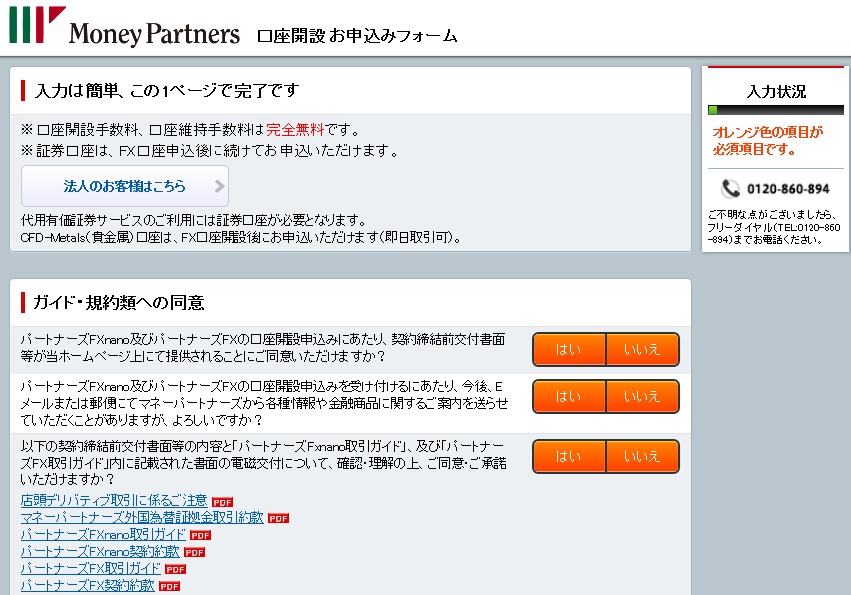This screenshot has height=595, width=851.
Task: Click PDF icon beside 外国為替証拠金取引約款
Action: (278, 518)
